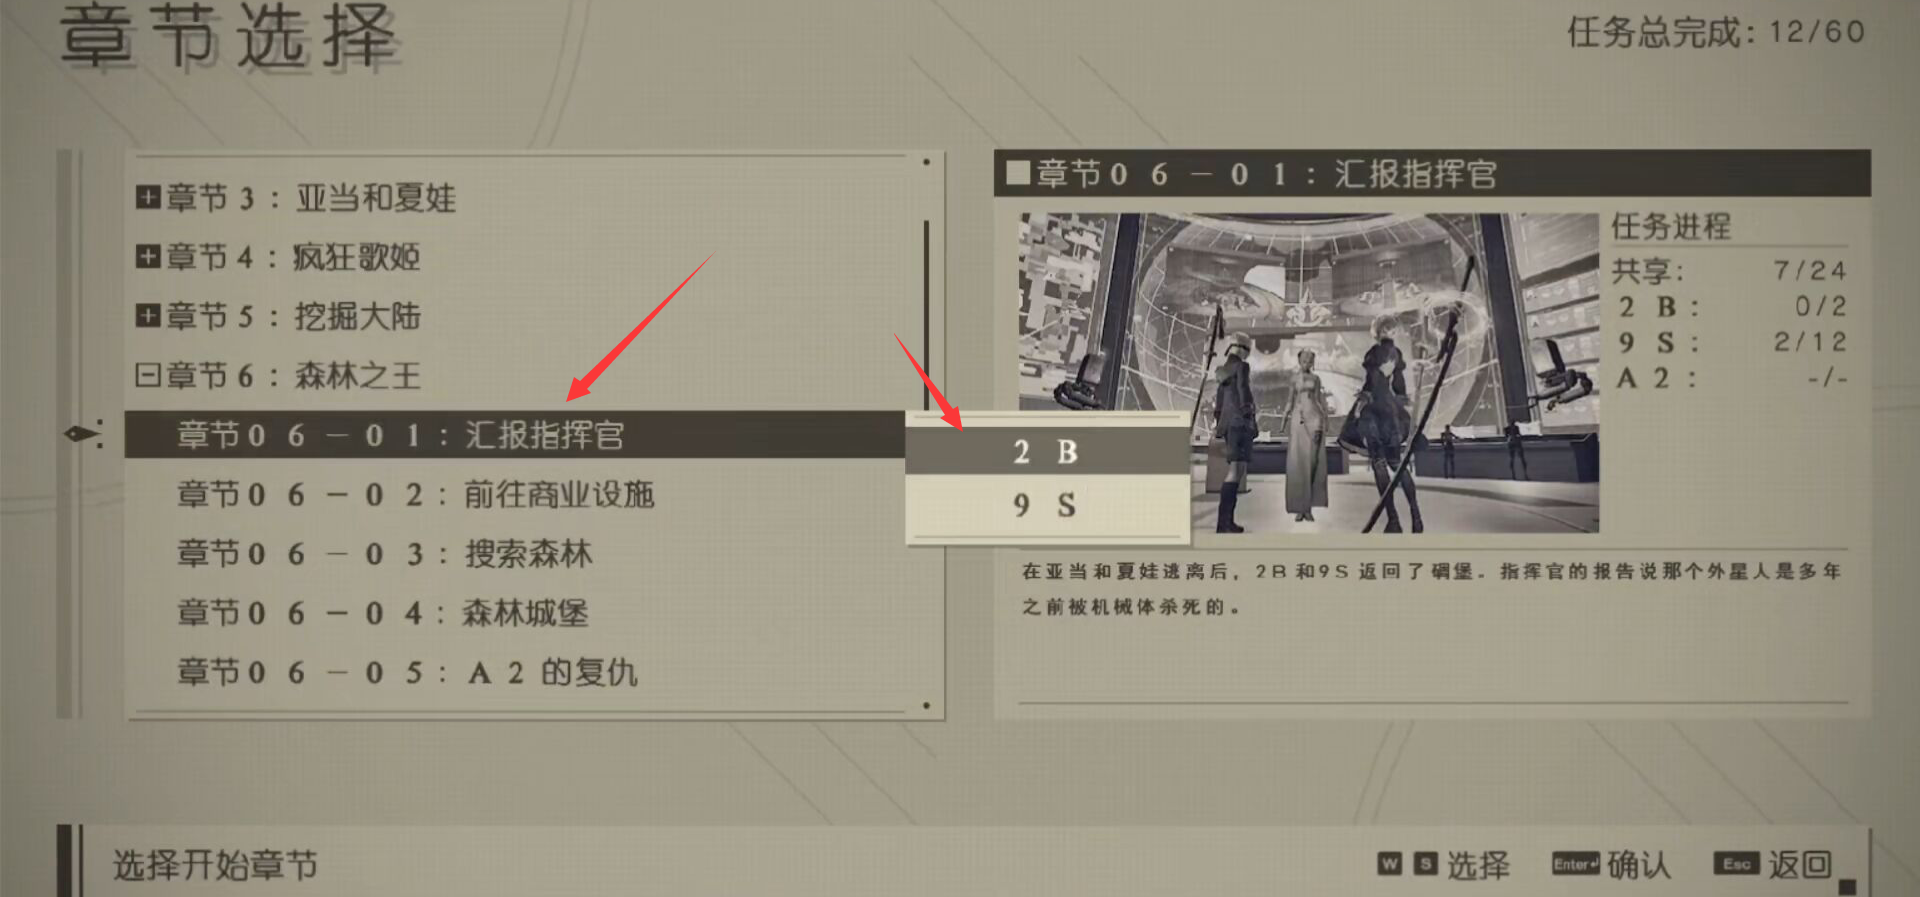This screenshot has width=1920, height=897.
Task: Select 章节06-01：汇报指挥官
Action: 515,434
